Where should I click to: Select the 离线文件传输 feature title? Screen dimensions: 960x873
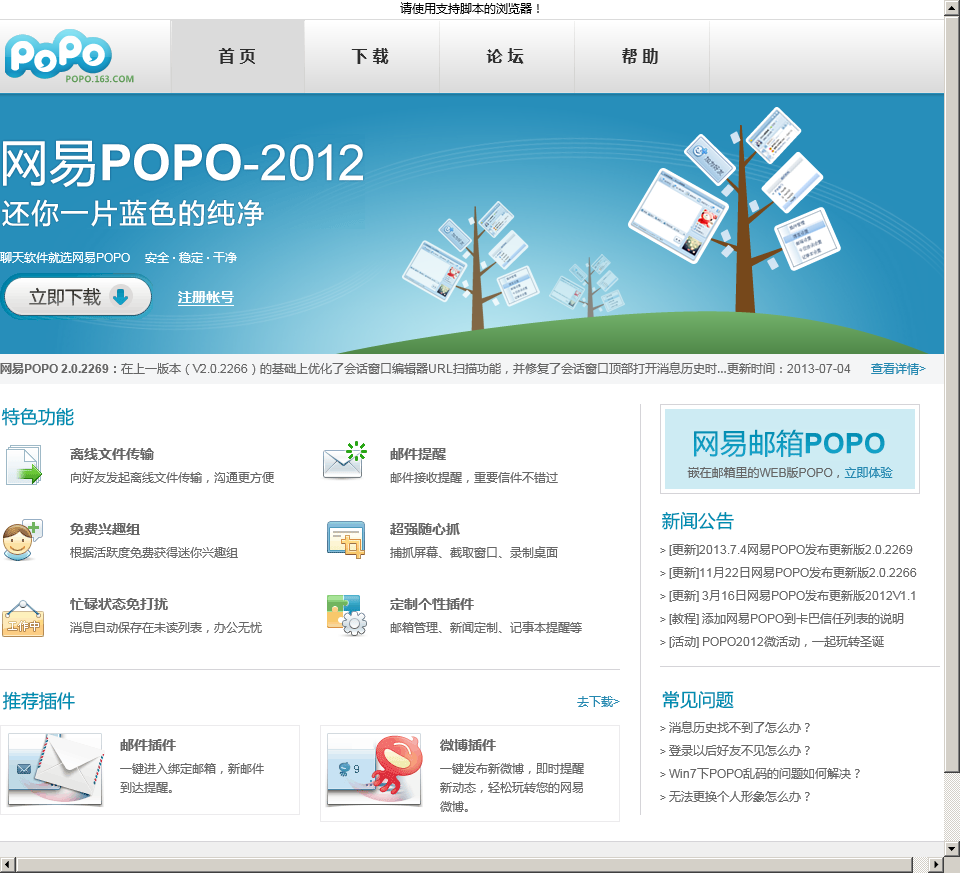coord(112,454)
